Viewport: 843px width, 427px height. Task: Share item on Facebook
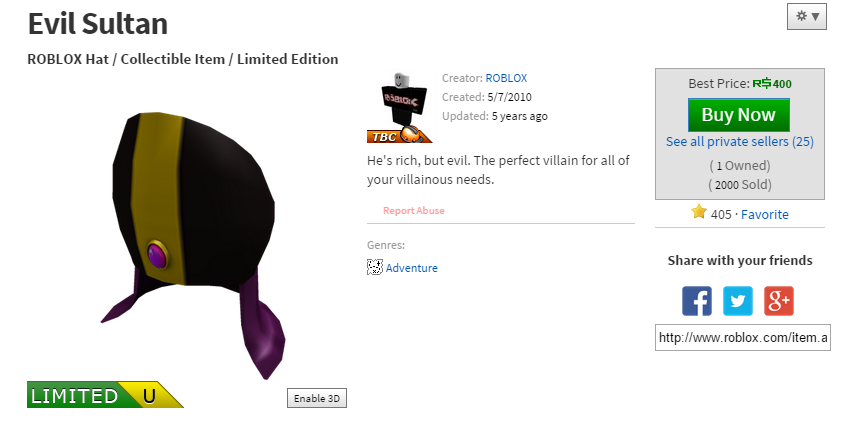coord(697,301)
